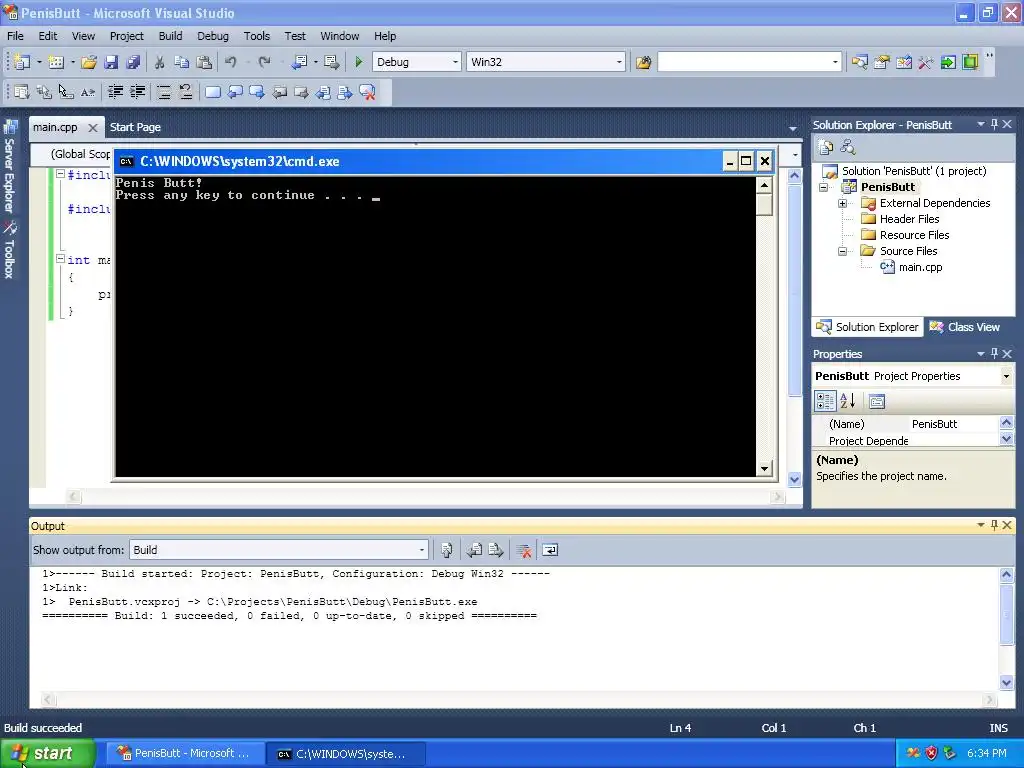
Task: Open the Tools menu
Action: click(x=257, y=36)
